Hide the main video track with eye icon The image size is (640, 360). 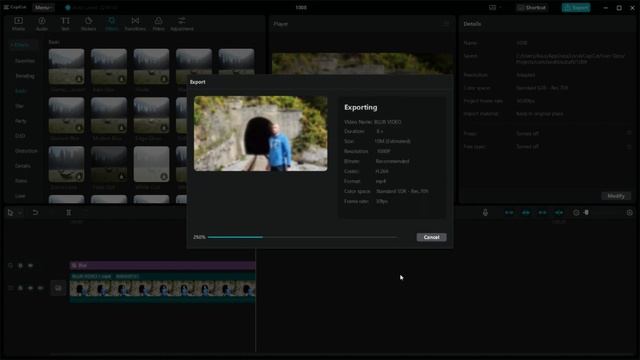[x=30, y=288]
